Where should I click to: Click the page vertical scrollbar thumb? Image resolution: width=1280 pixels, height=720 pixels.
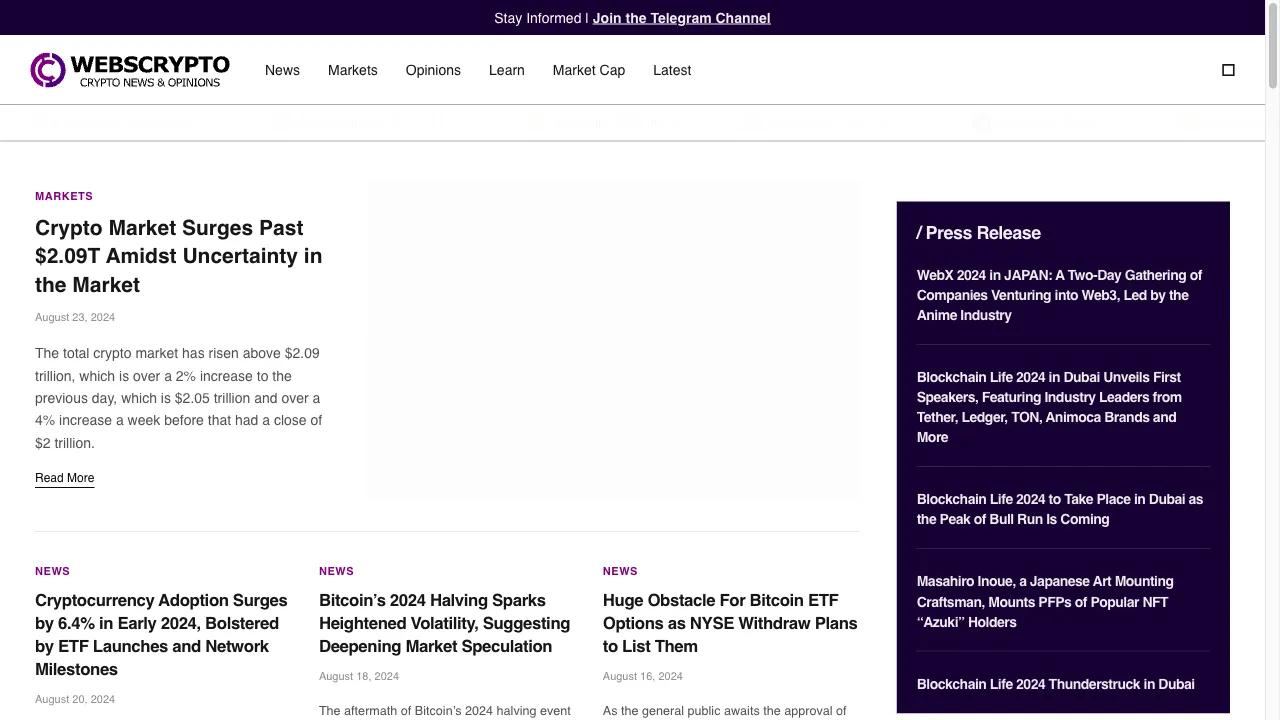1272,45
